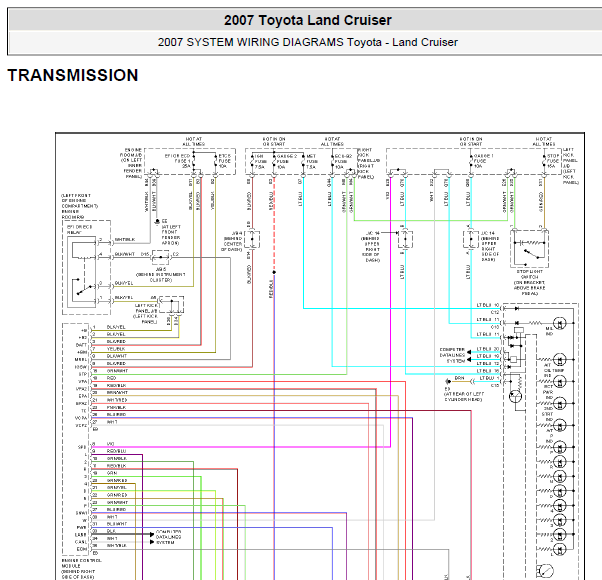Click the YEL/BLK wire label at pin 7
The width and height of the screenshot is (602, 580).
(116, 349)
